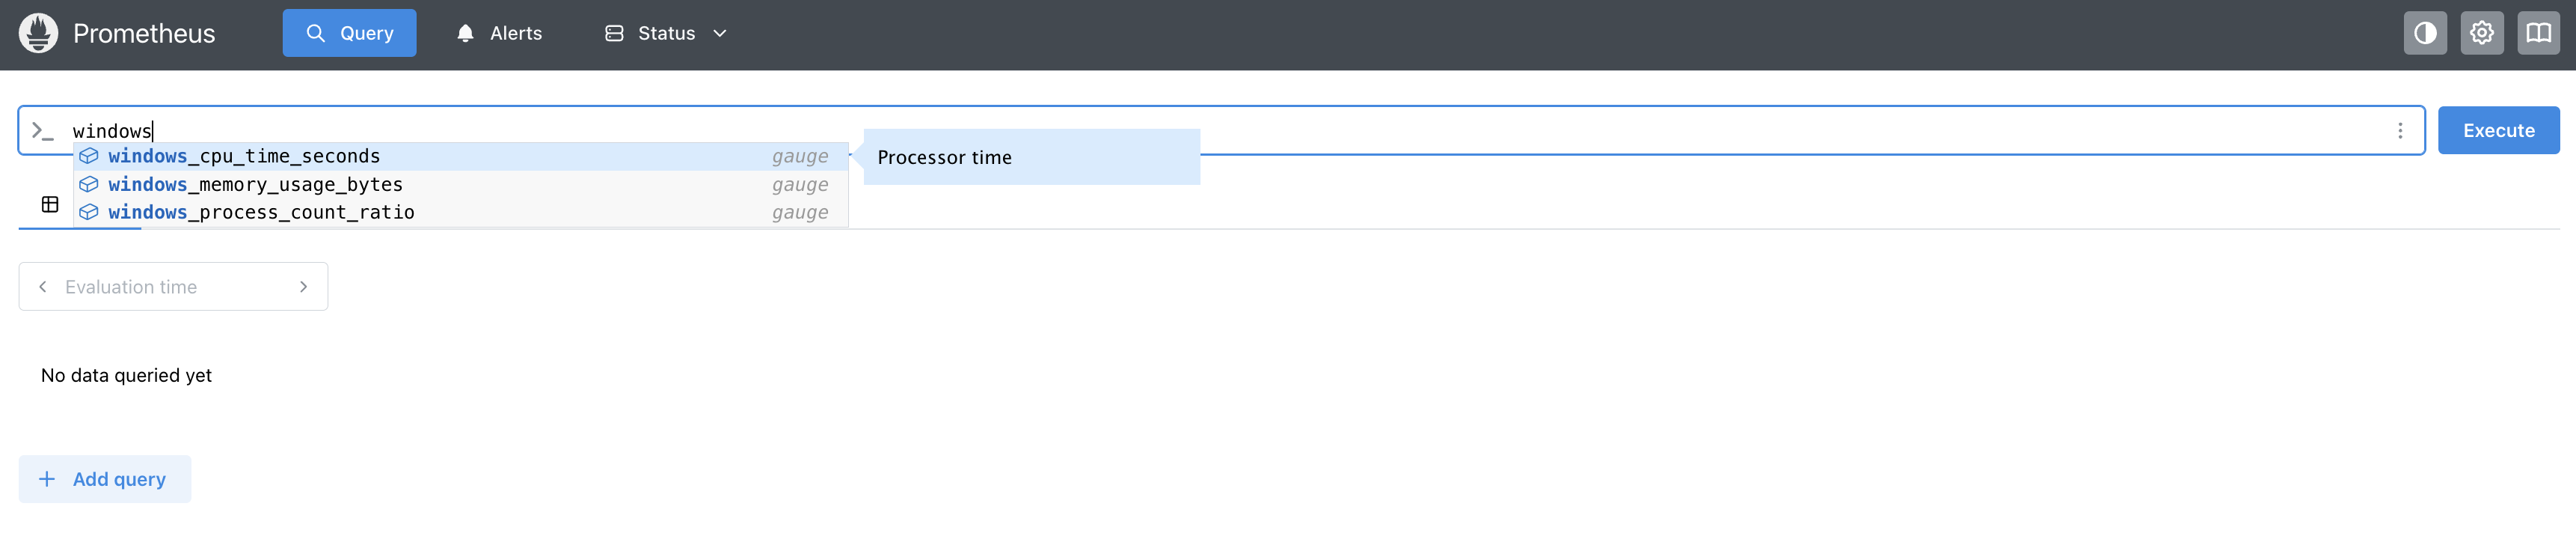Switch to the Query tab

pos(349,32)
